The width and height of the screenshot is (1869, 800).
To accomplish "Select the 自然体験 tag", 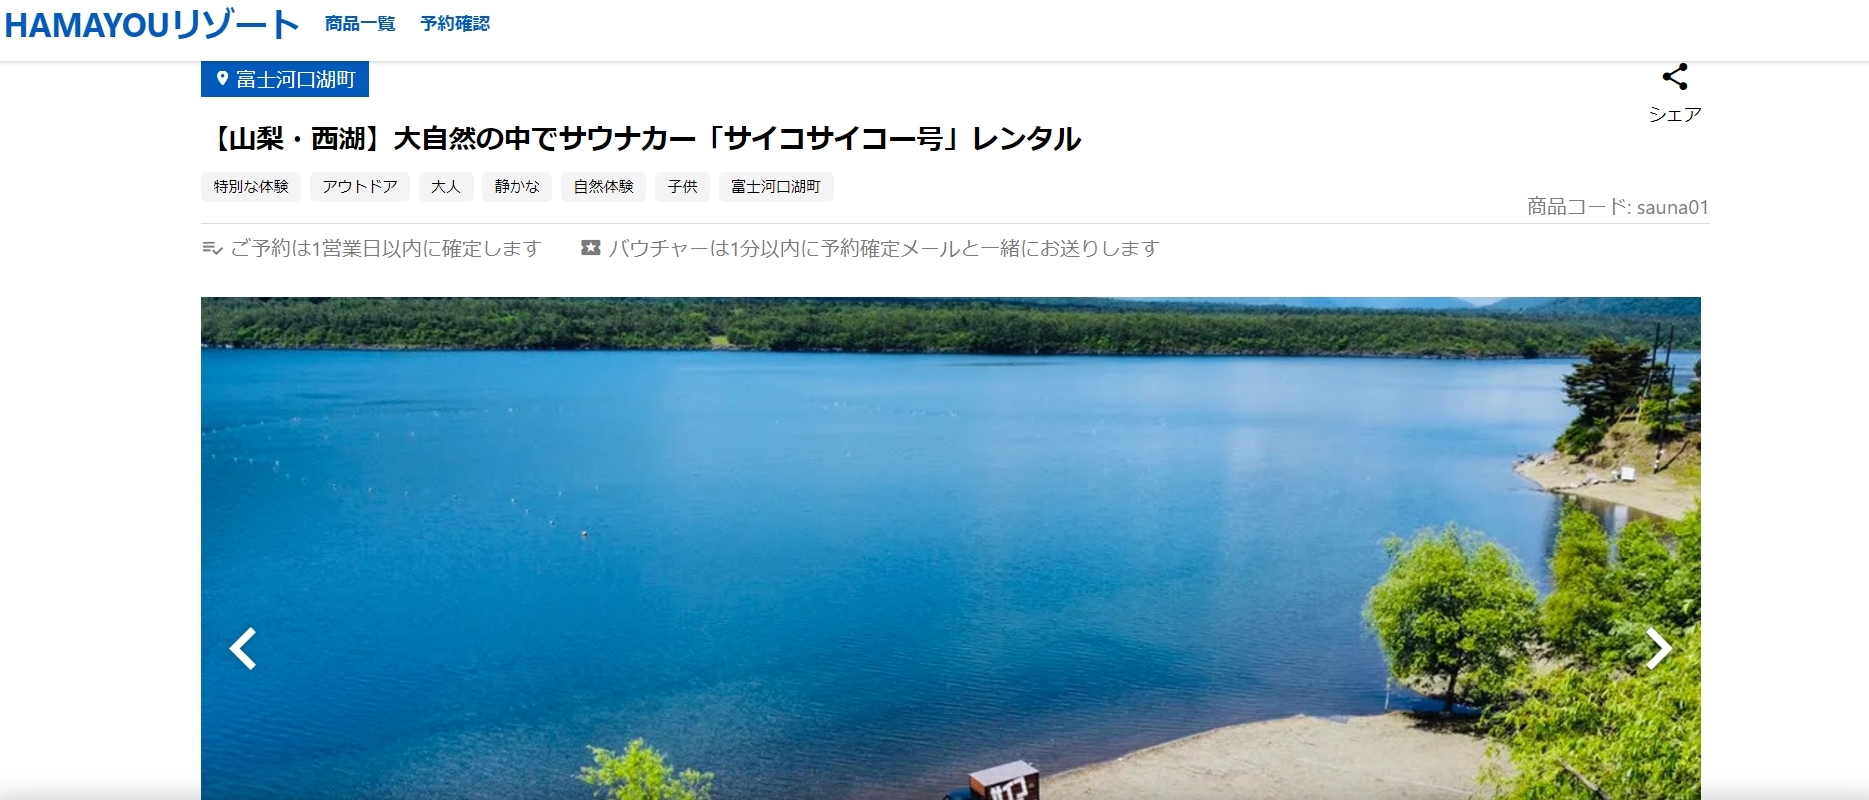I will tap(604, 187).
